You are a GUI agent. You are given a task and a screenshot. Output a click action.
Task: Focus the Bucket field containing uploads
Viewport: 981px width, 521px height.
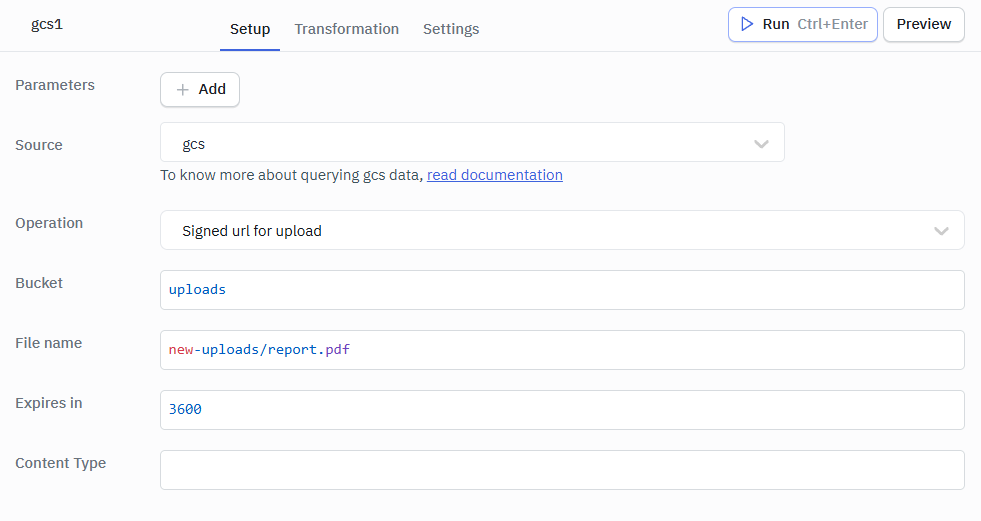(561, 290)
